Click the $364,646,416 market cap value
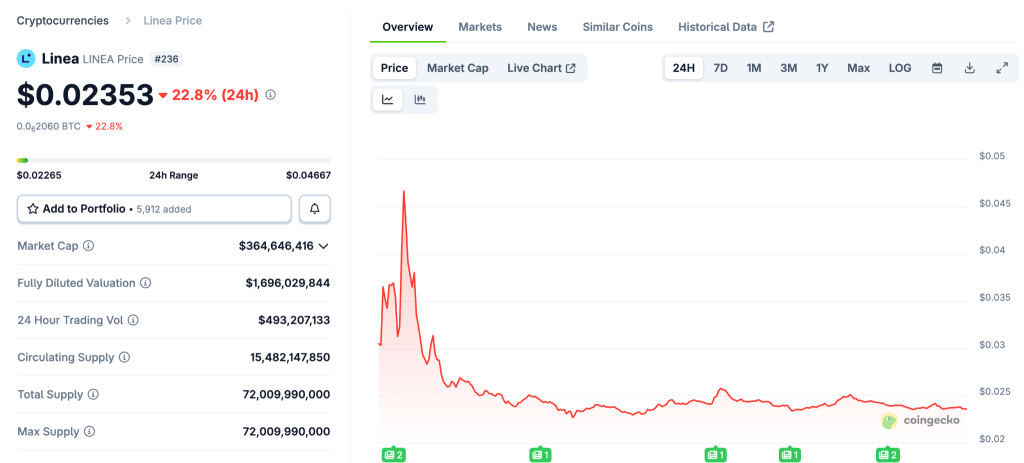Image resolution: width=1024 pixels, height=463 pixels. [276, 246]
